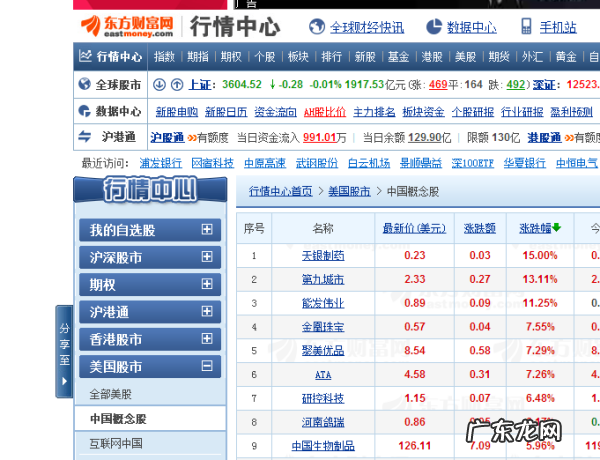Click the Eastmoney logo
This screenshot has width=600, height=460.
(127, 26)
